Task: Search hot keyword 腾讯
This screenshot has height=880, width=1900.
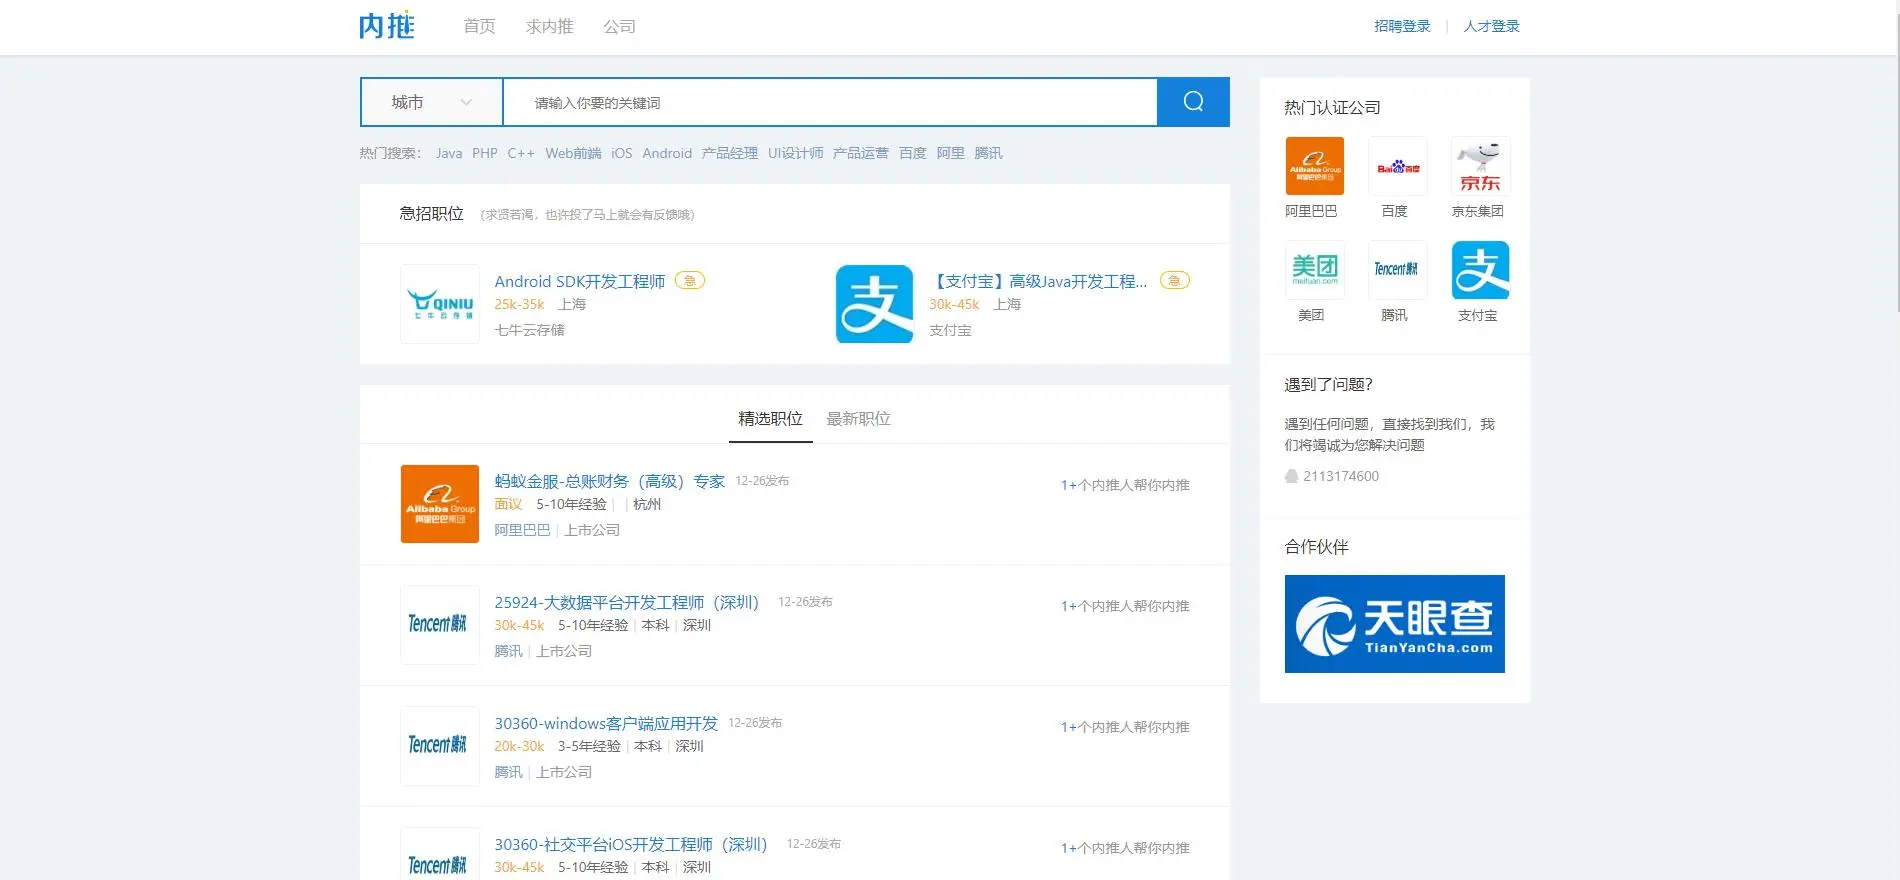Action: pos(989,153)
